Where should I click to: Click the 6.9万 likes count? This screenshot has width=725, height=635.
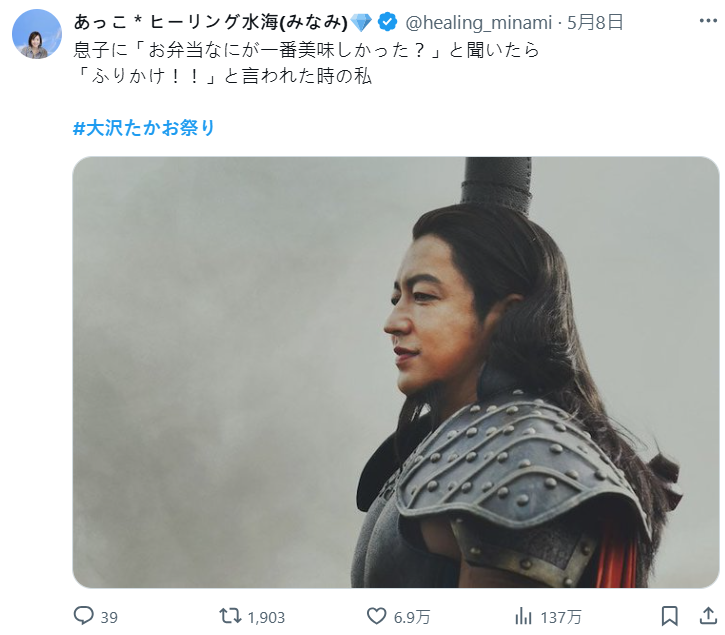[x=407, y=617]
